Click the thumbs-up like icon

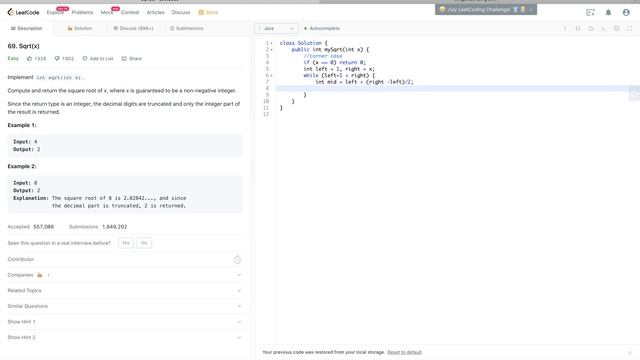(29, 58)
